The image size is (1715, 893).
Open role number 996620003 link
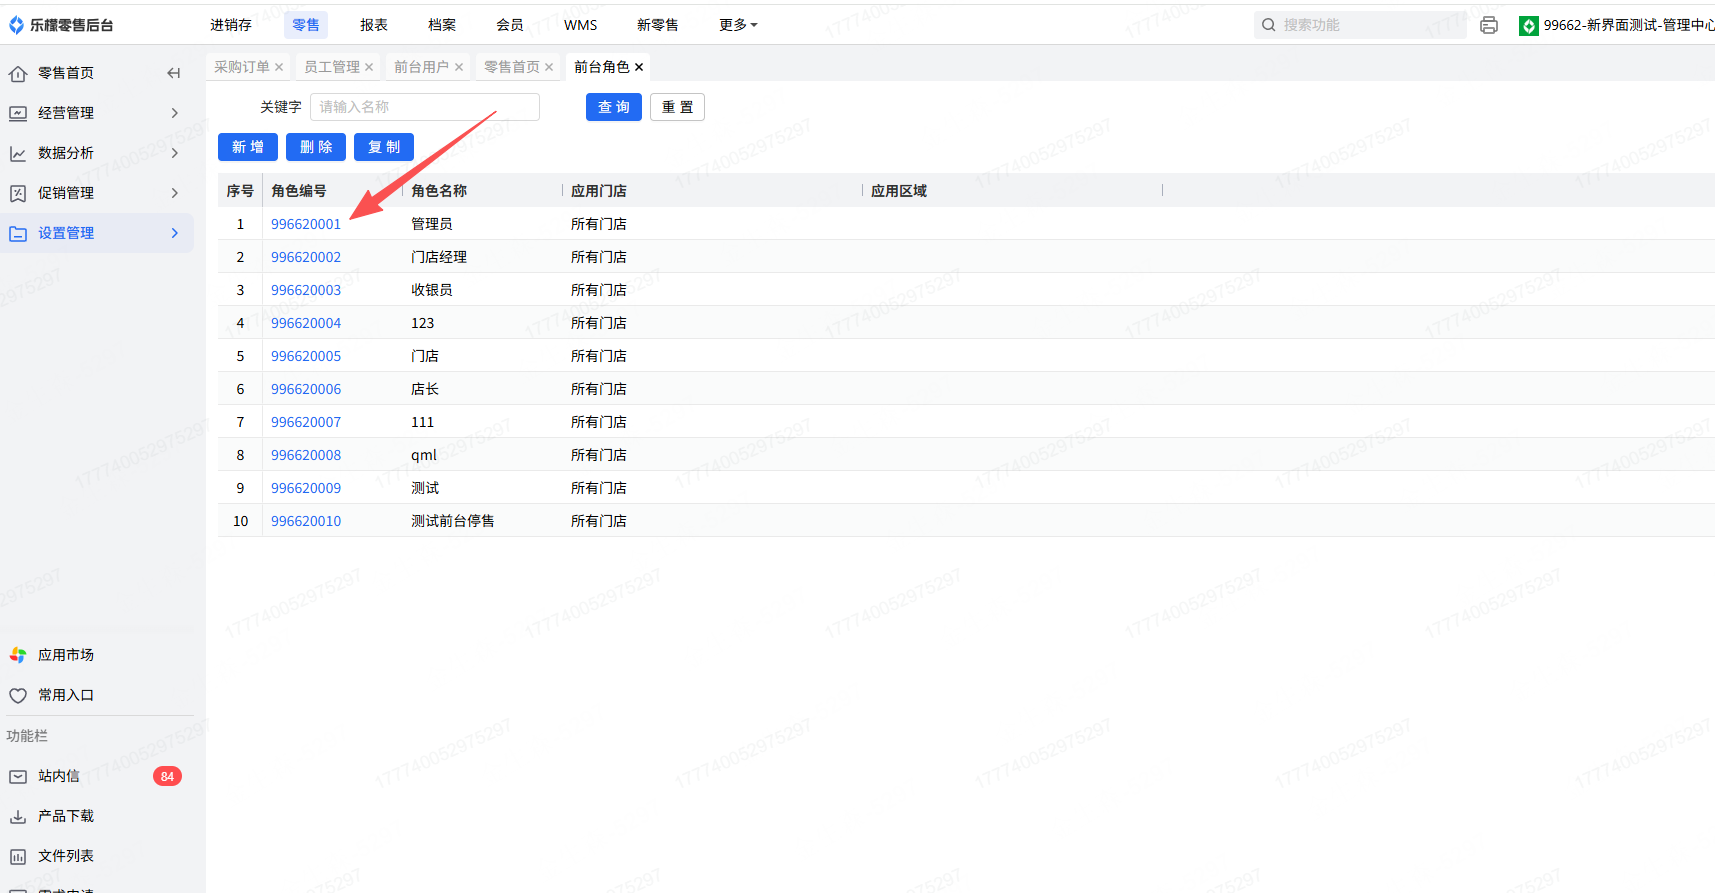pyautogui.click(x=306, y=290)
